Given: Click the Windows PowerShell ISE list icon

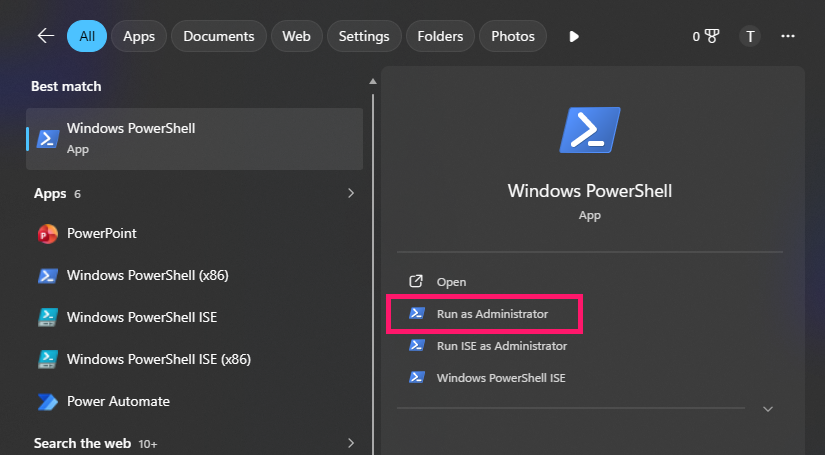Looking at the screenshot, I should click(47, 317).
